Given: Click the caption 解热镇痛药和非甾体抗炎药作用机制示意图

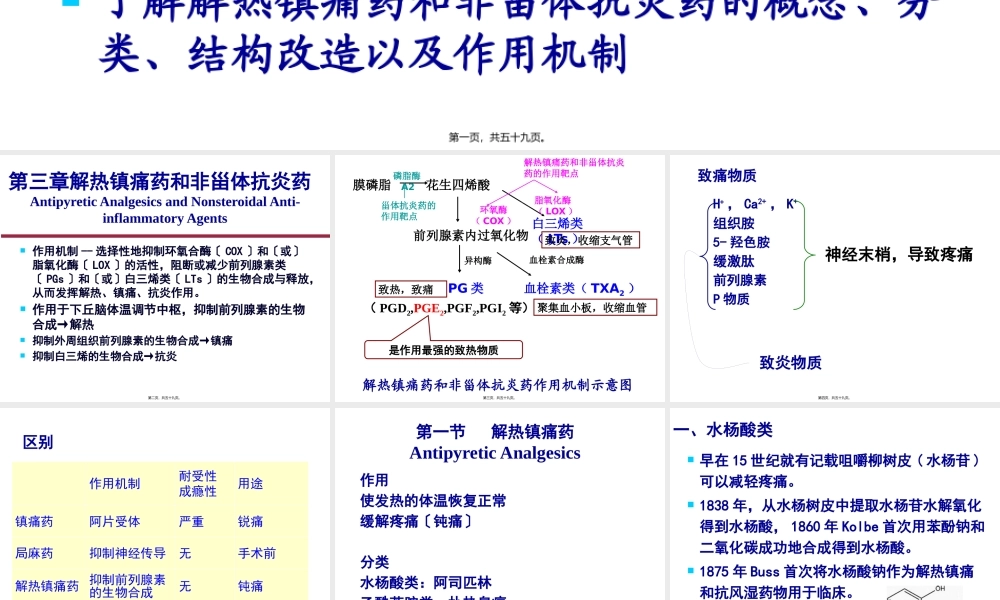Looking at the screenshot, I should click(x=497, y=384).
